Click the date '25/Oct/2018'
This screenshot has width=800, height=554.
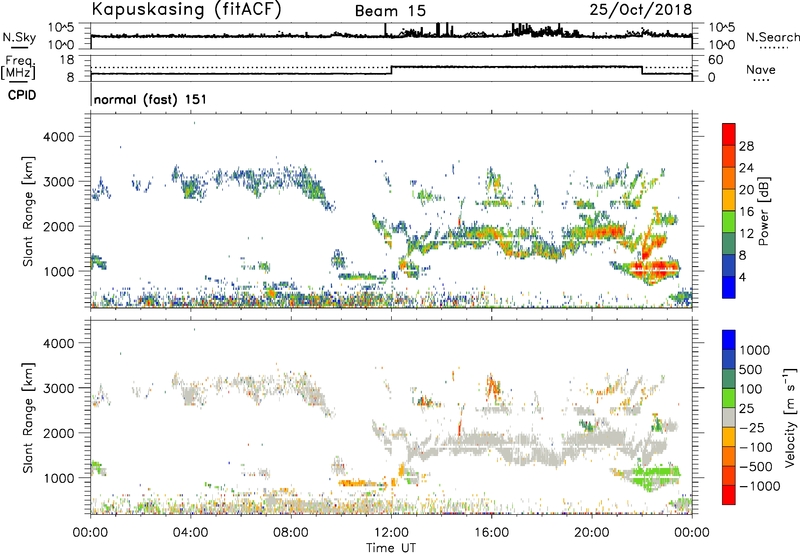641,10
